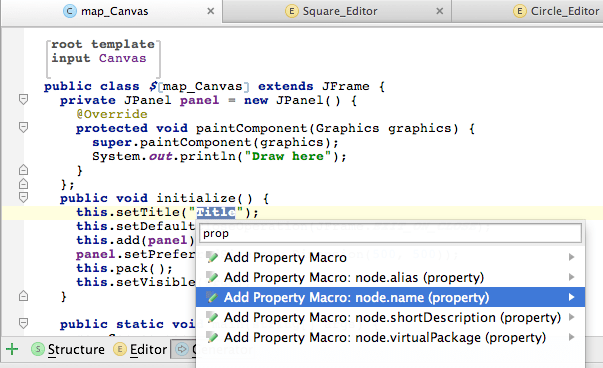The width and height of the screenshot is (603, 368).
Task: Collapse the initialize method fold marker
Action: [23, 198]
